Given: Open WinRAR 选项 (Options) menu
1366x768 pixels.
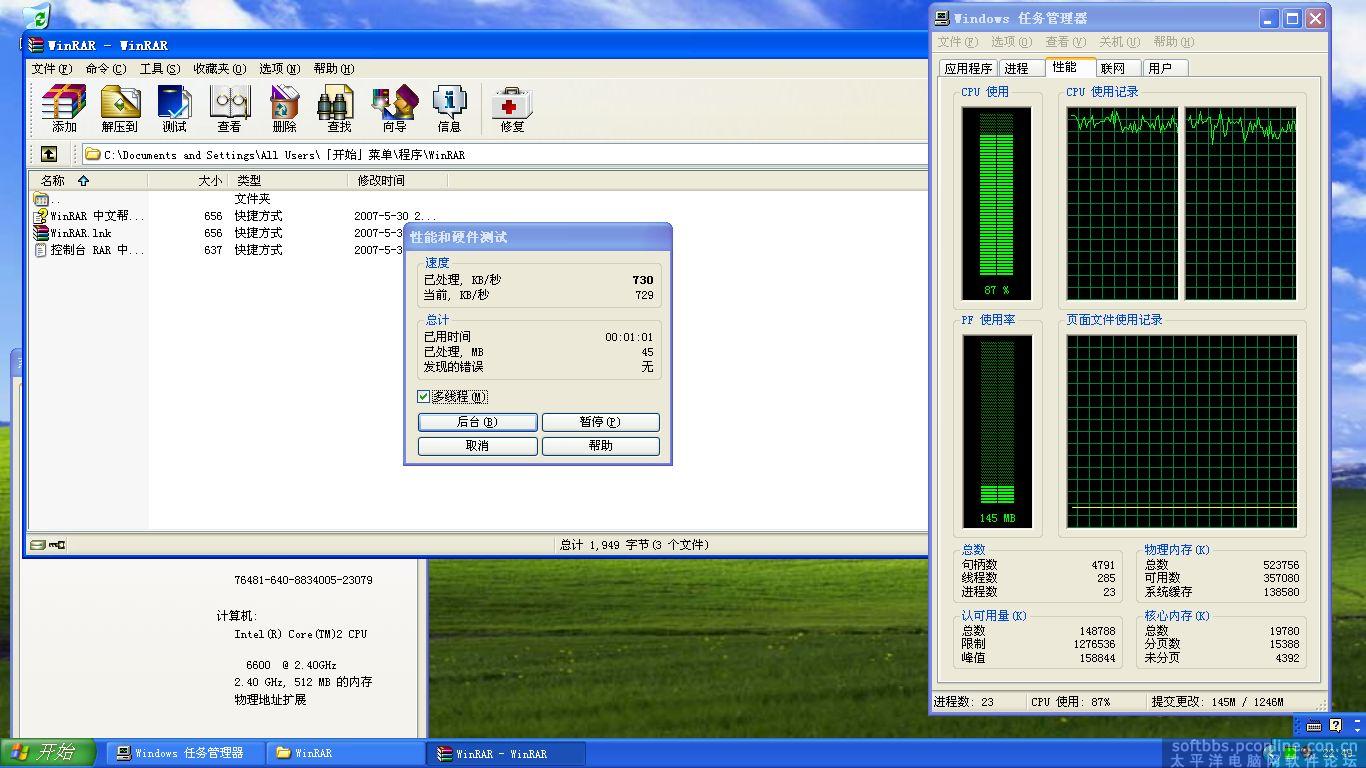Looking at the screenshot, I should [279, 69].
